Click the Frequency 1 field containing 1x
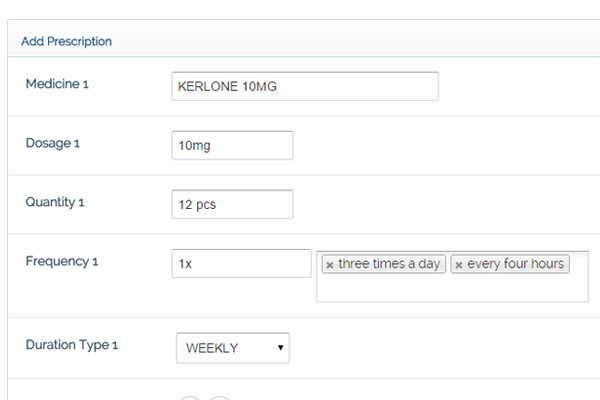This screenshot has height=400, width=600. coord(241,263)
